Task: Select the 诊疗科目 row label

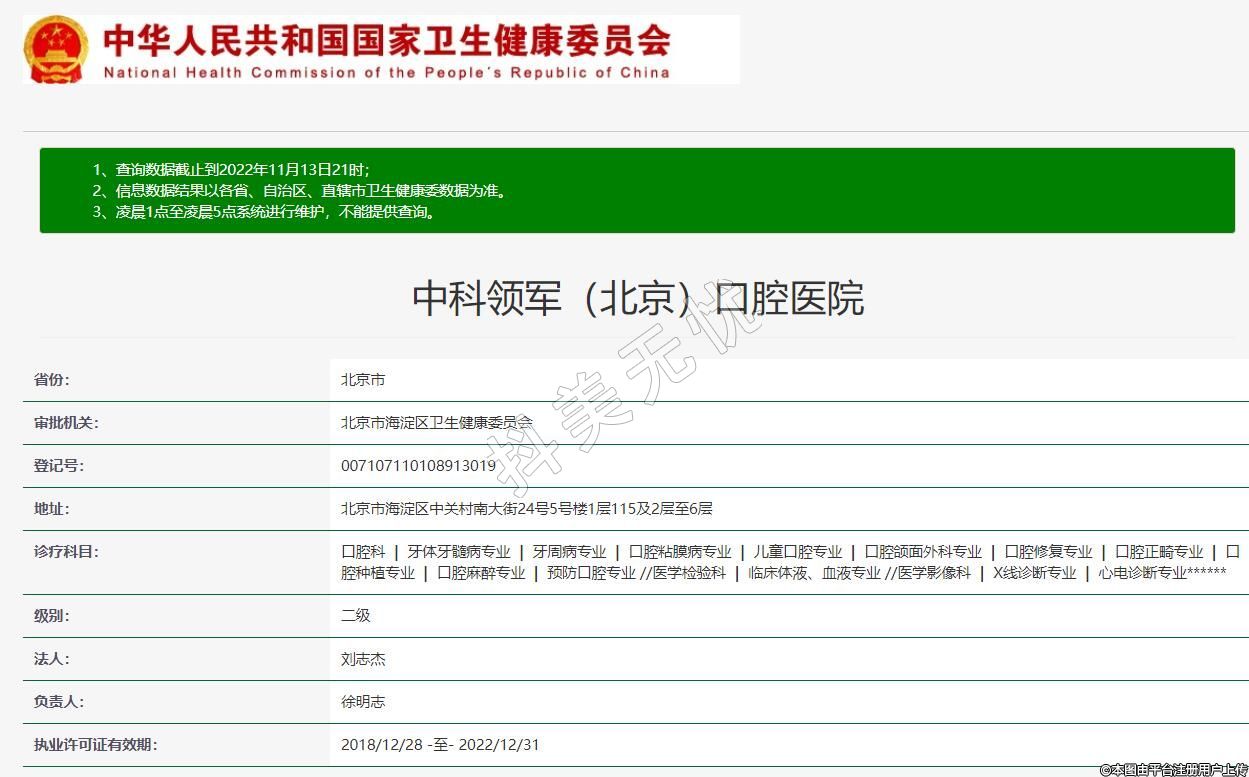Action: [66, 552]
